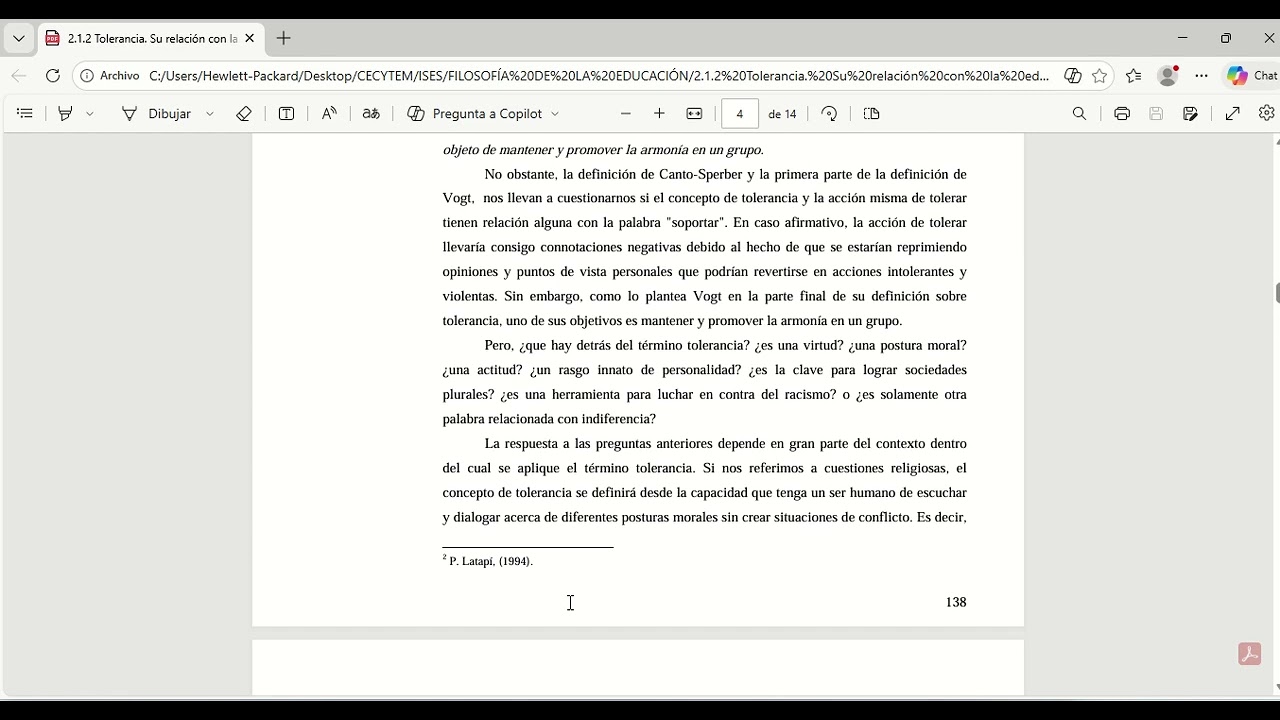Image resolution: width=1280 pixels, height=720 pixels.
Task: Add a text box tool
Action: [286, 114]
